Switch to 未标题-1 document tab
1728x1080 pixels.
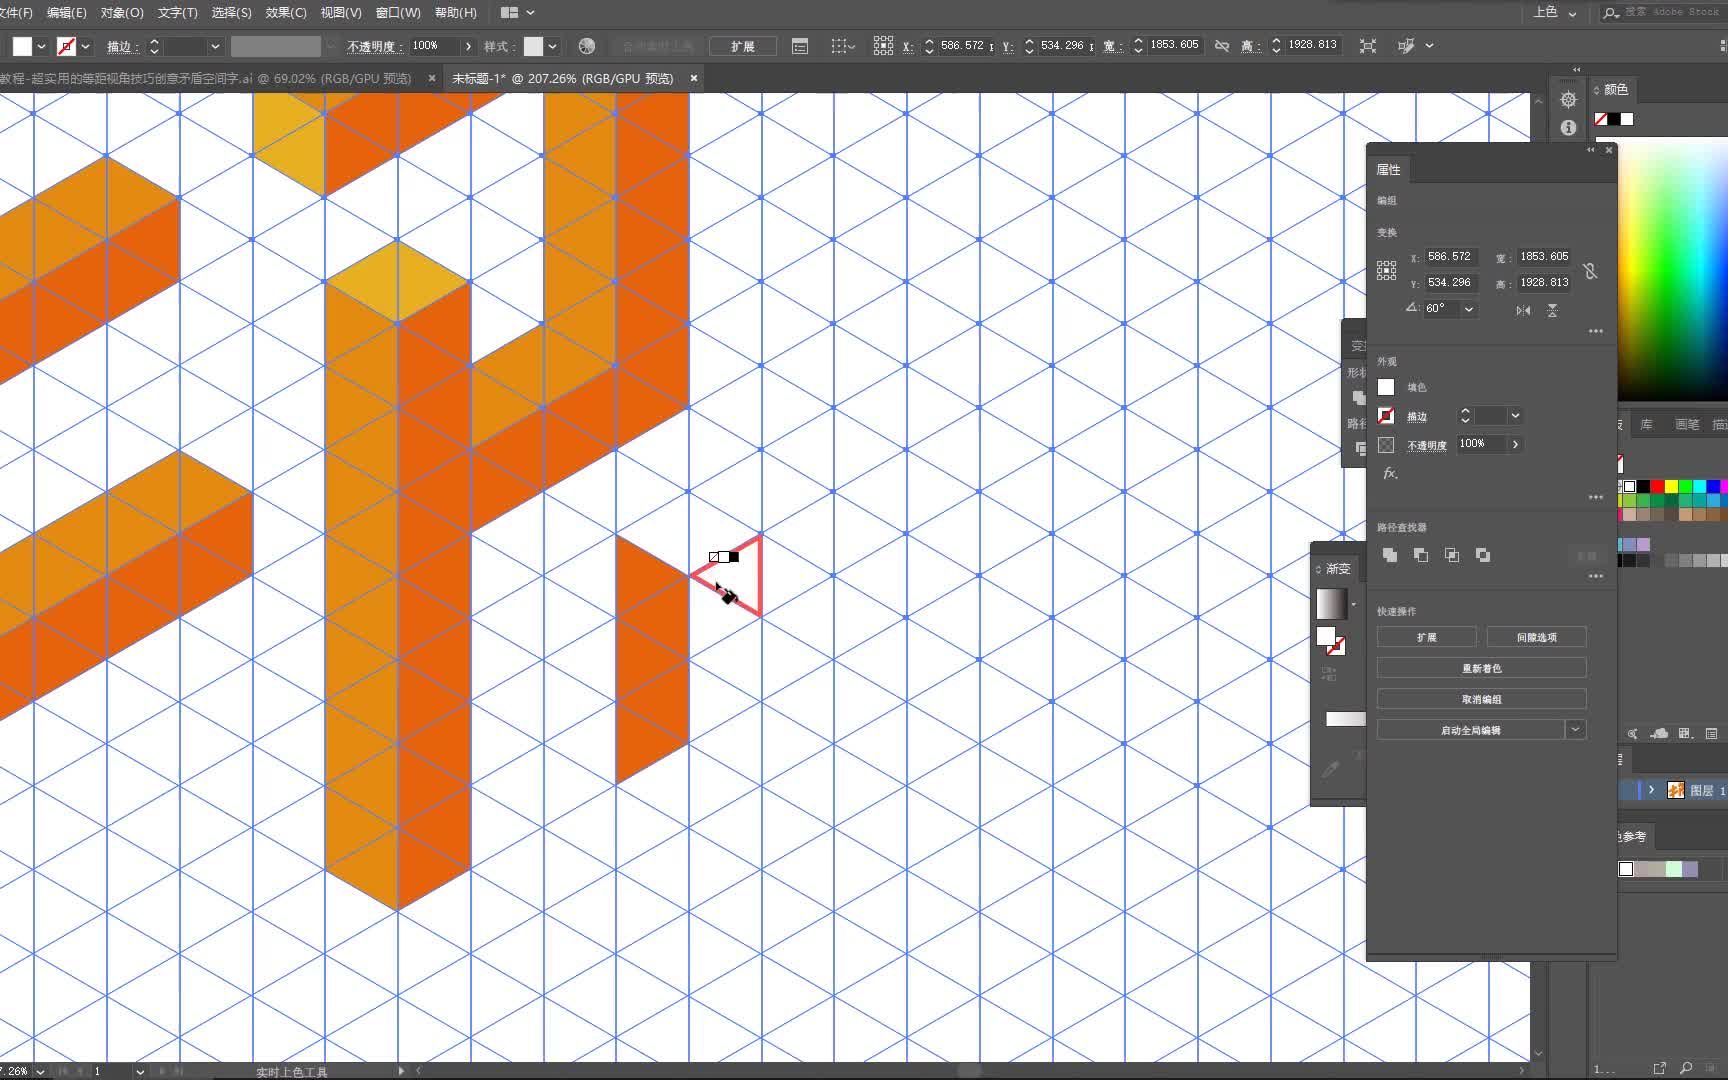(562, 78)
